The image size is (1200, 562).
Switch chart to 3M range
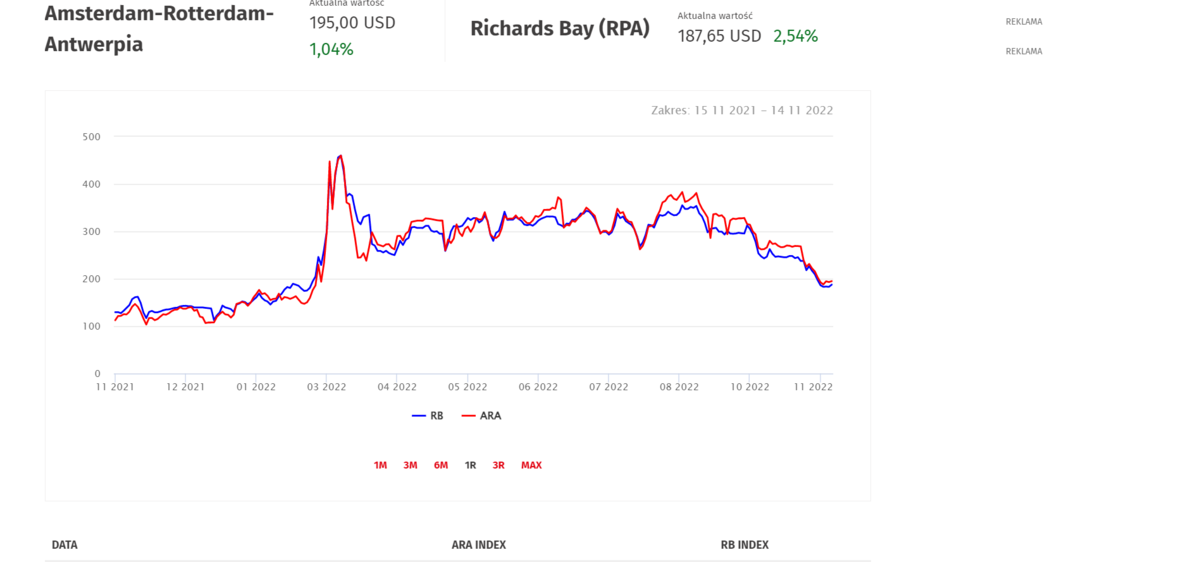410,465
